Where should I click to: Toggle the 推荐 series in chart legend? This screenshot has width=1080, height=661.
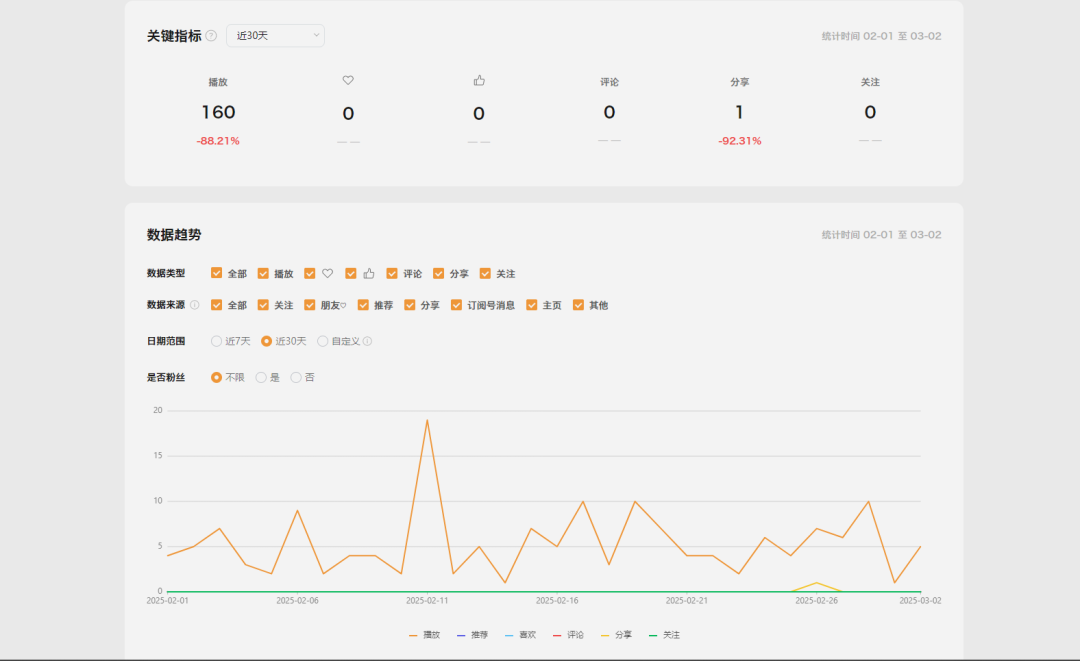click(x=472, y=635)
